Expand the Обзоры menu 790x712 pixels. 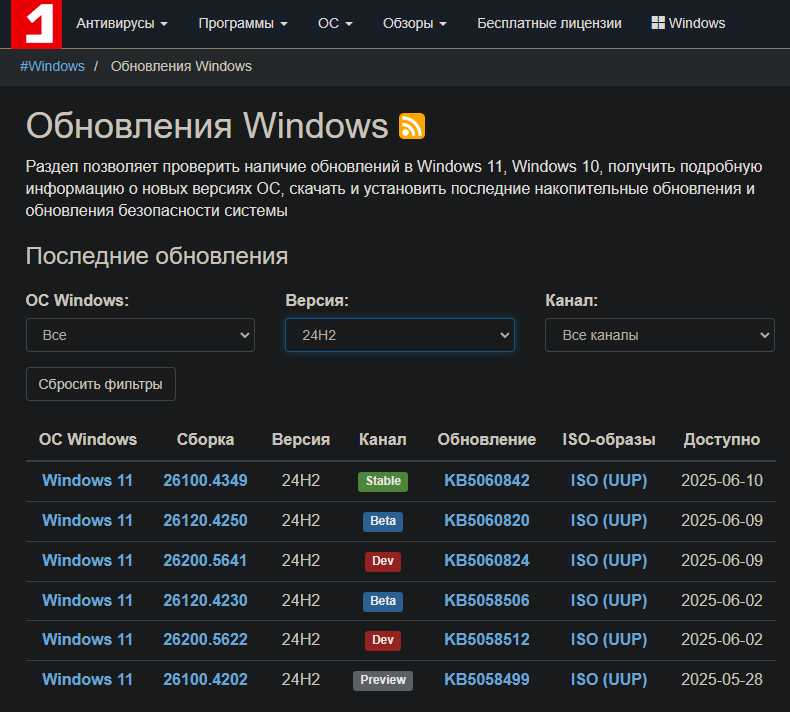point(415,23)
